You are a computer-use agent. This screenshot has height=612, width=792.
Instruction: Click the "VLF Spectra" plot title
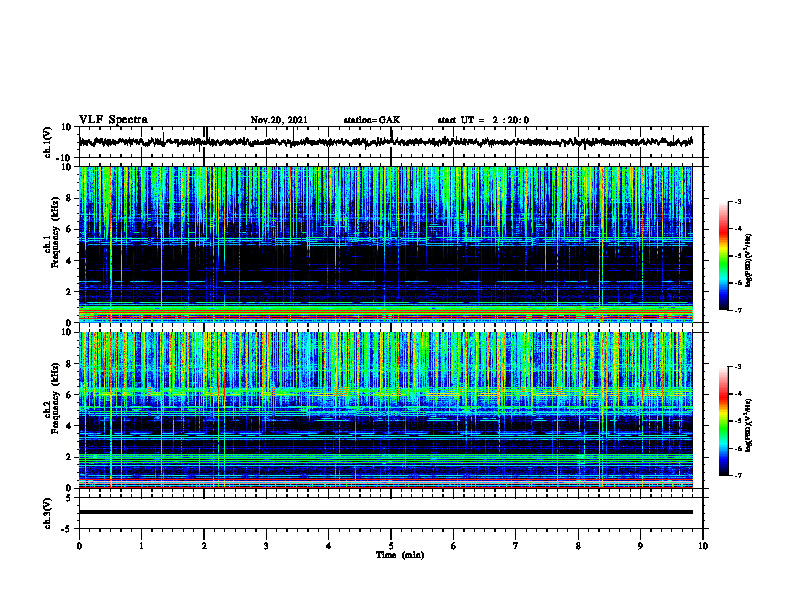[x=113, y=120]
